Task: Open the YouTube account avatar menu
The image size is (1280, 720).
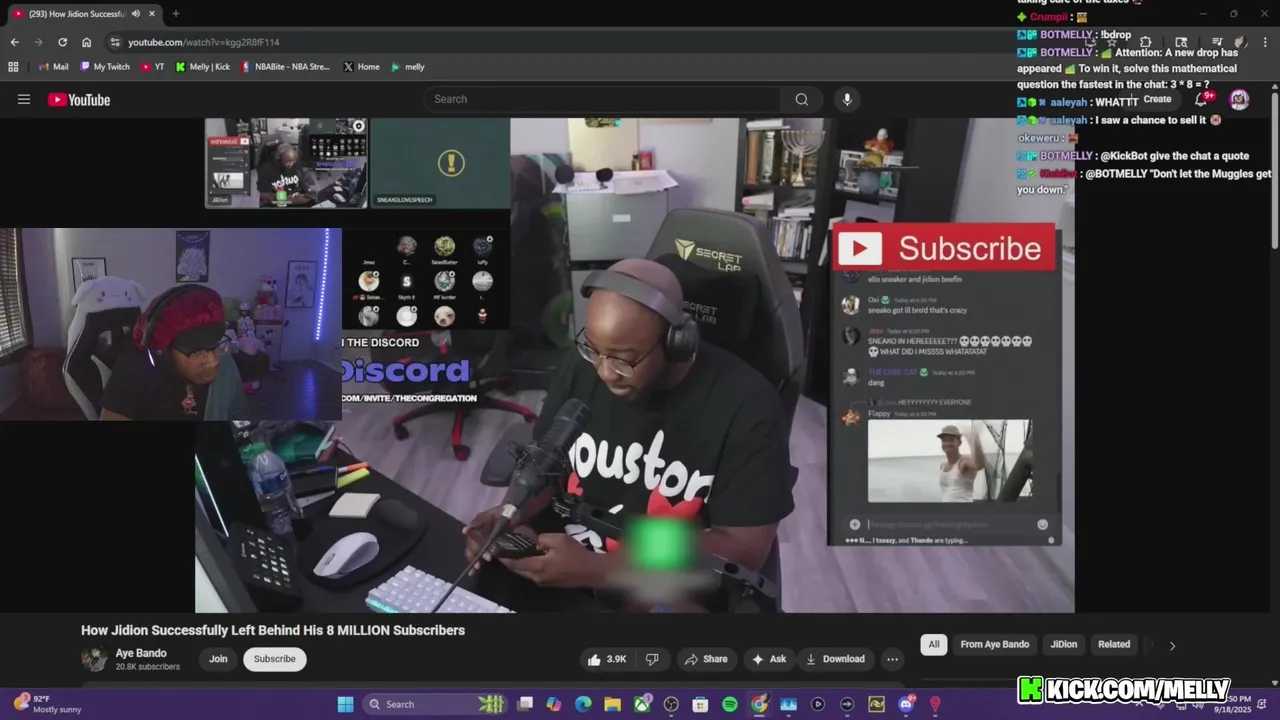Action: click(x=1239, y=99)
